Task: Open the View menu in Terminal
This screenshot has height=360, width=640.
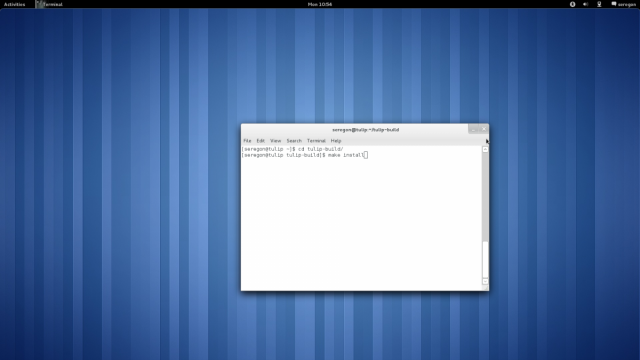Action: coord(276,141)
